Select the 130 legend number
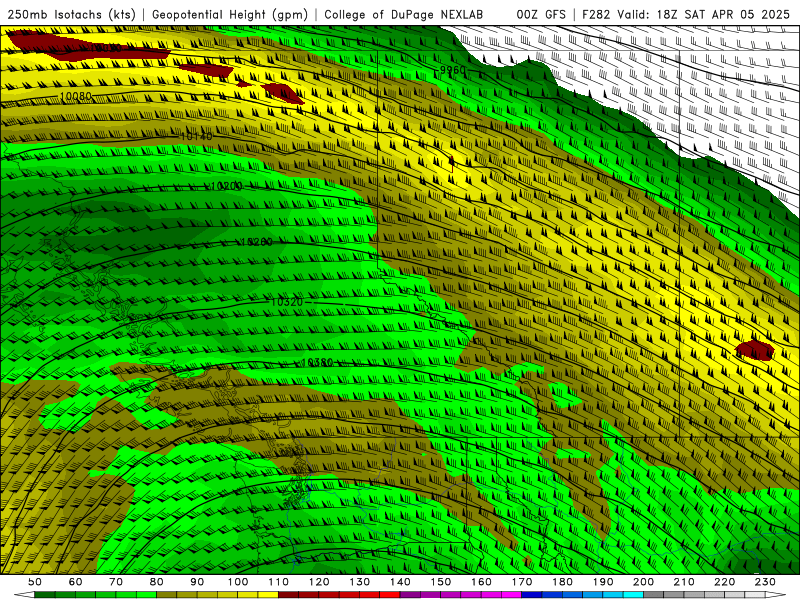This screenshot has height=600, width=800. coord(360,582)
